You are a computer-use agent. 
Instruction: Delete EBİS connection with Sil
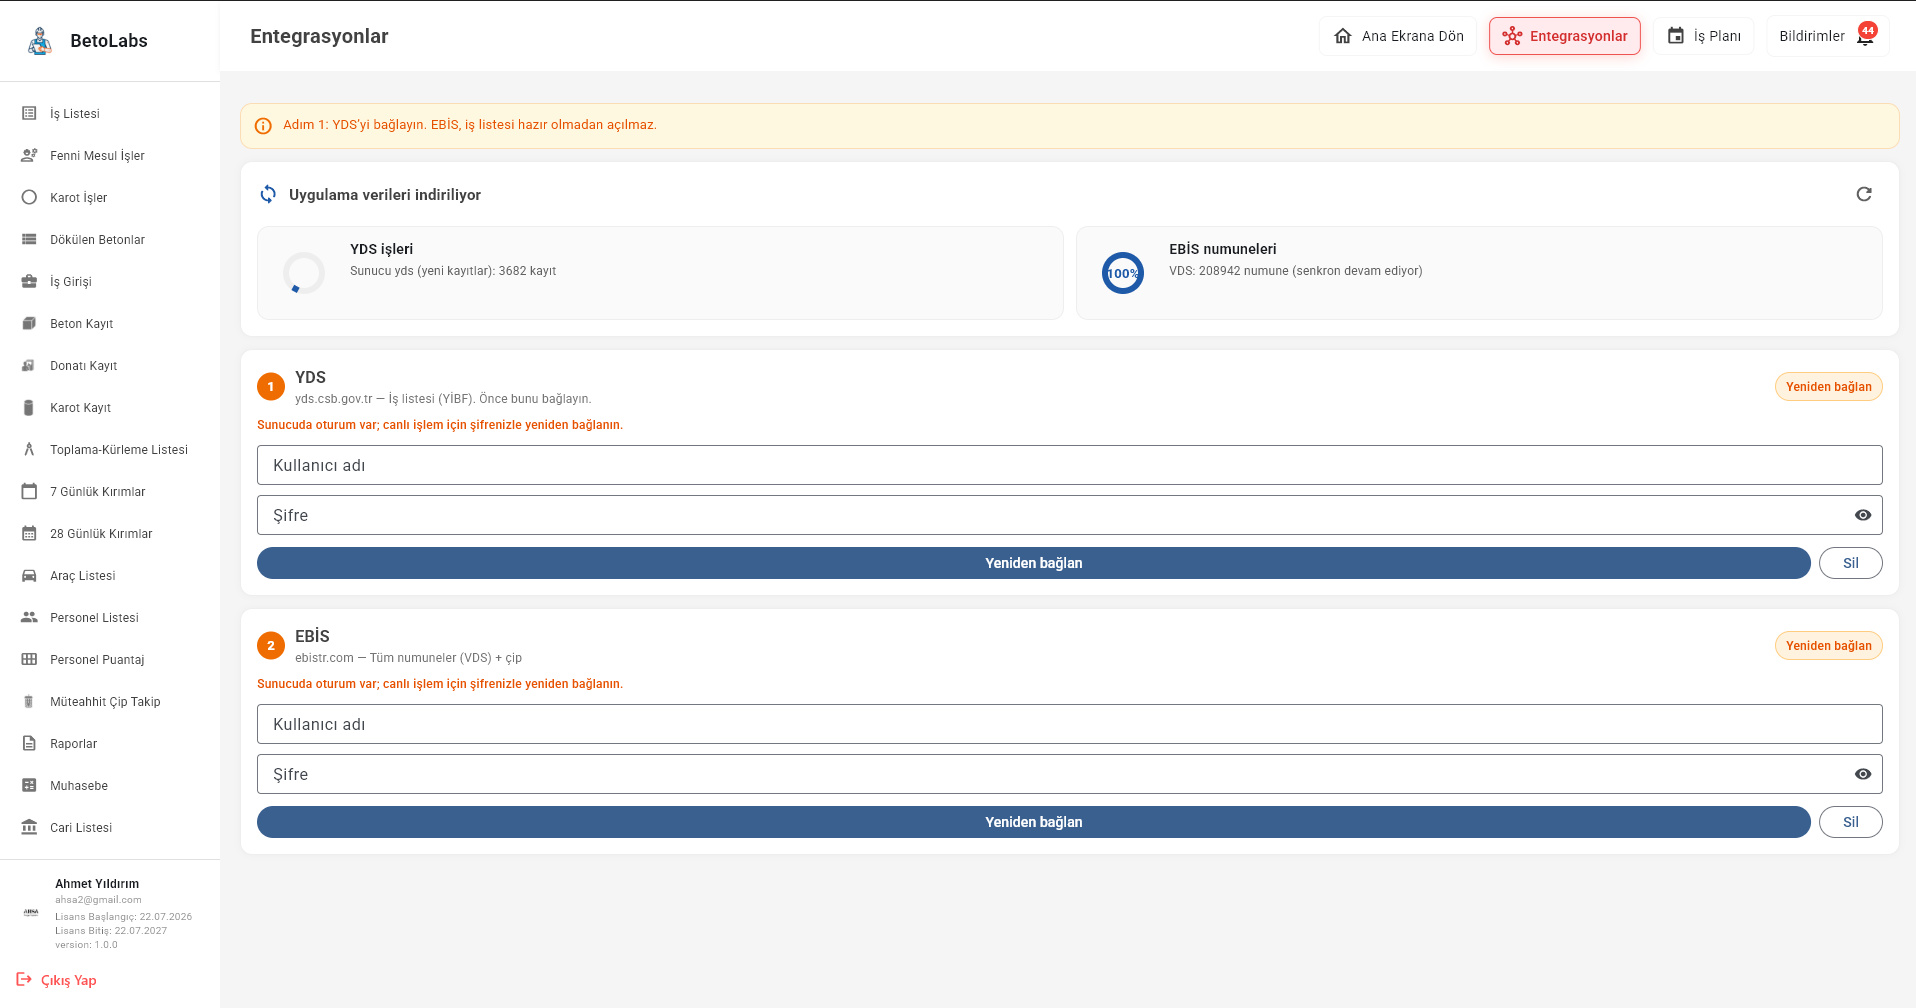click(x=1851, y=822)
